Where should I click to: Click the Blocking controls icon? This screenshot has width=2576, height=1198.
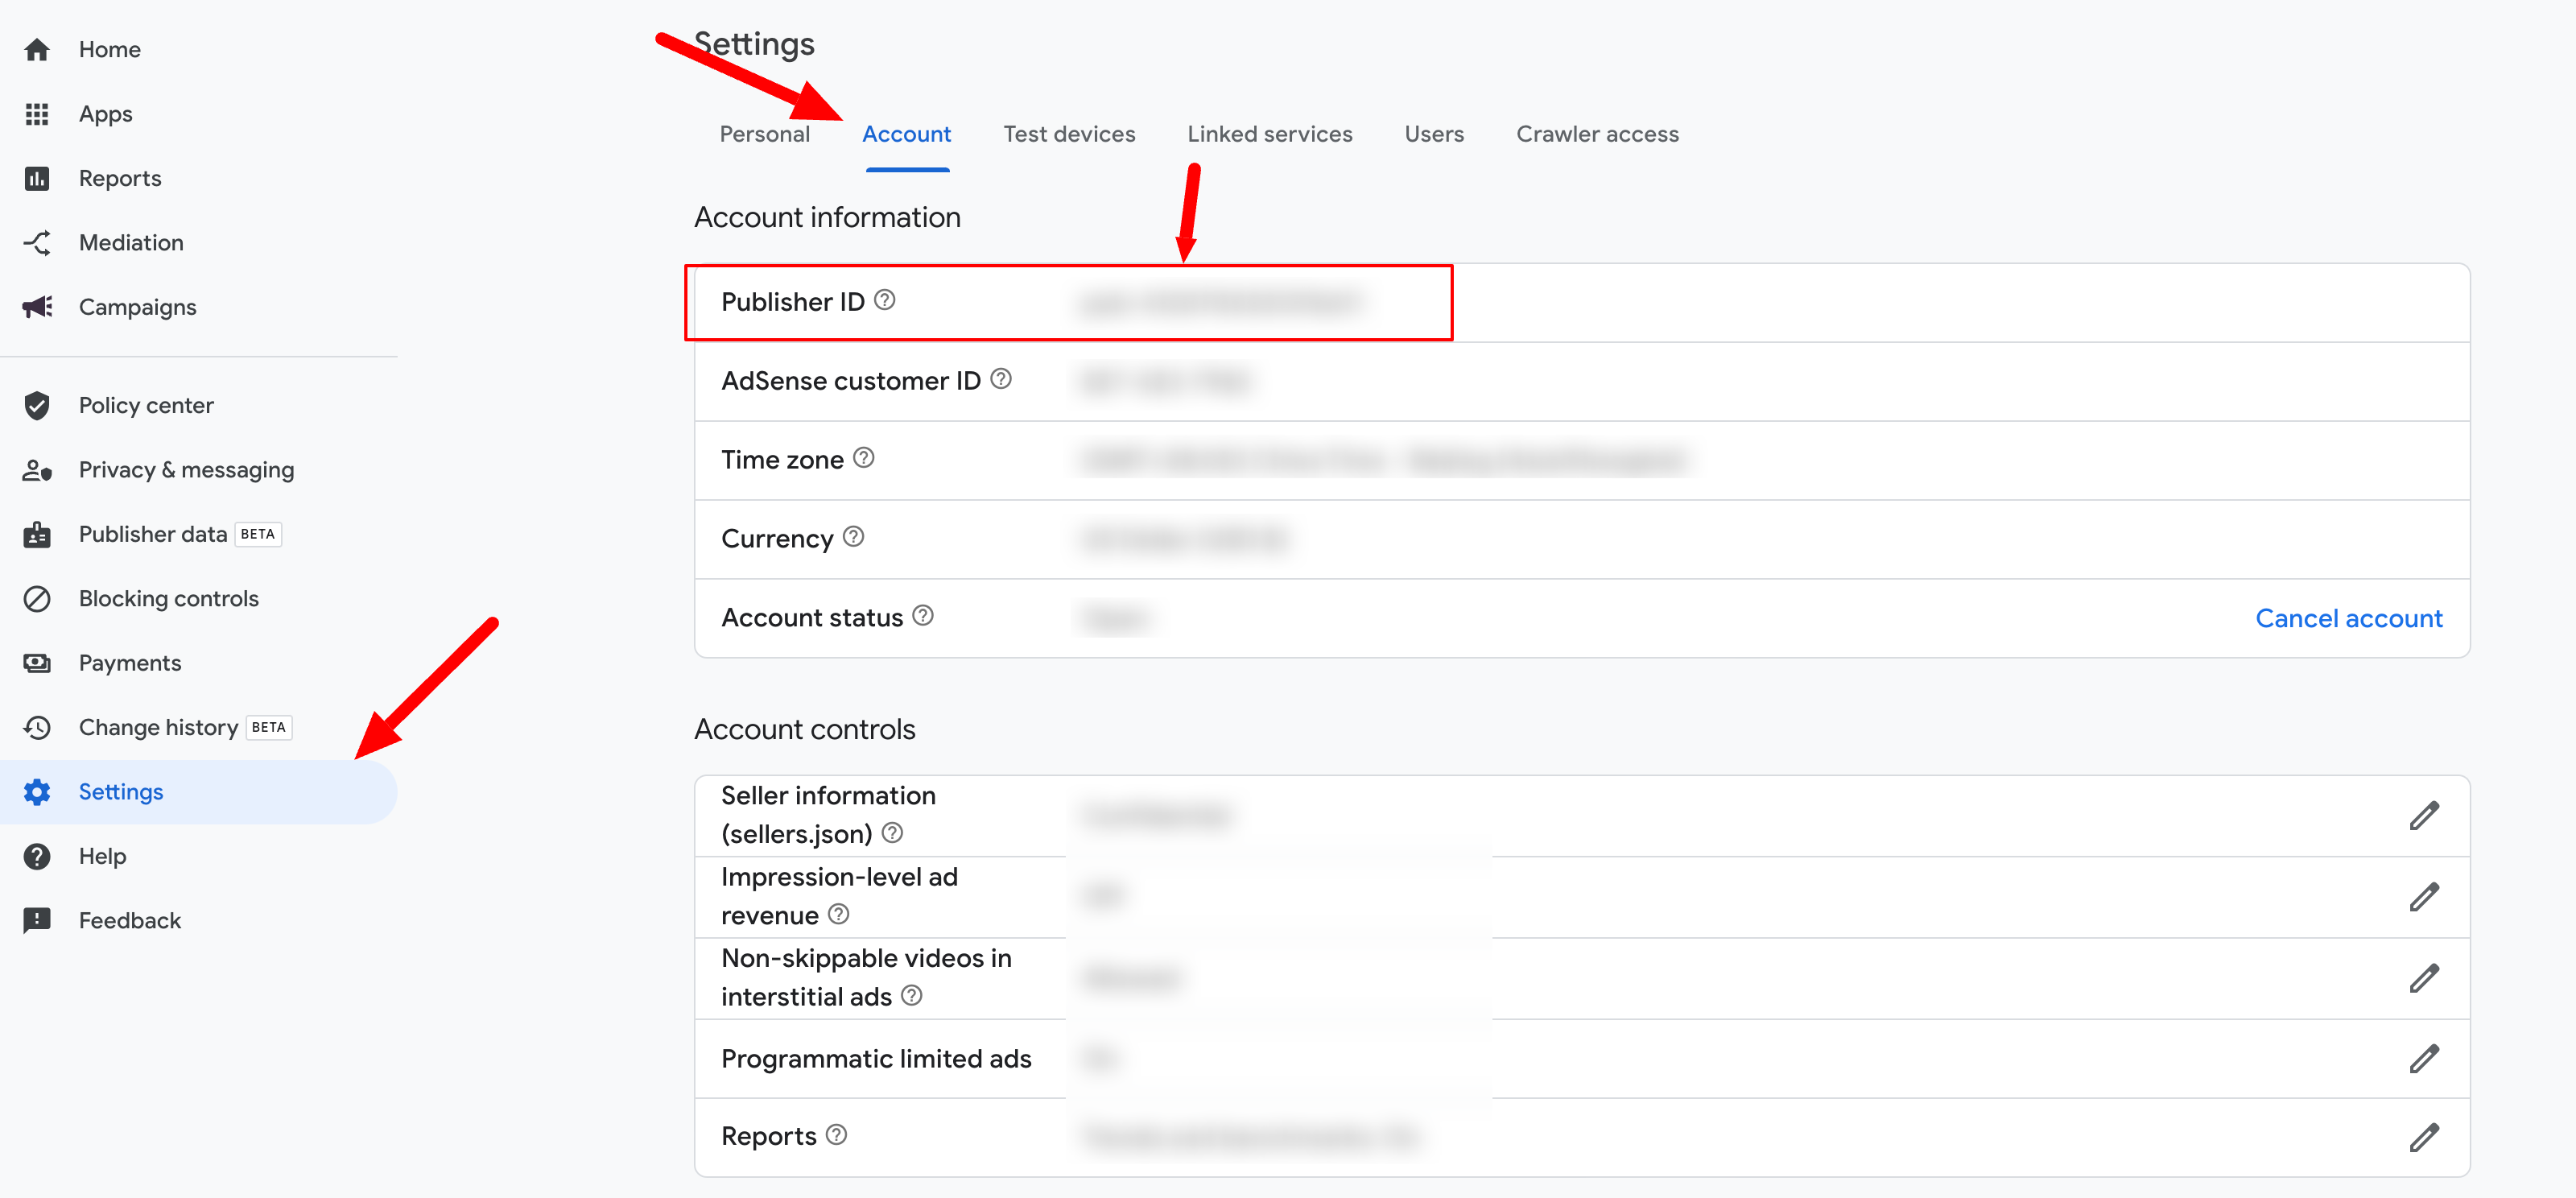[37, 598]
